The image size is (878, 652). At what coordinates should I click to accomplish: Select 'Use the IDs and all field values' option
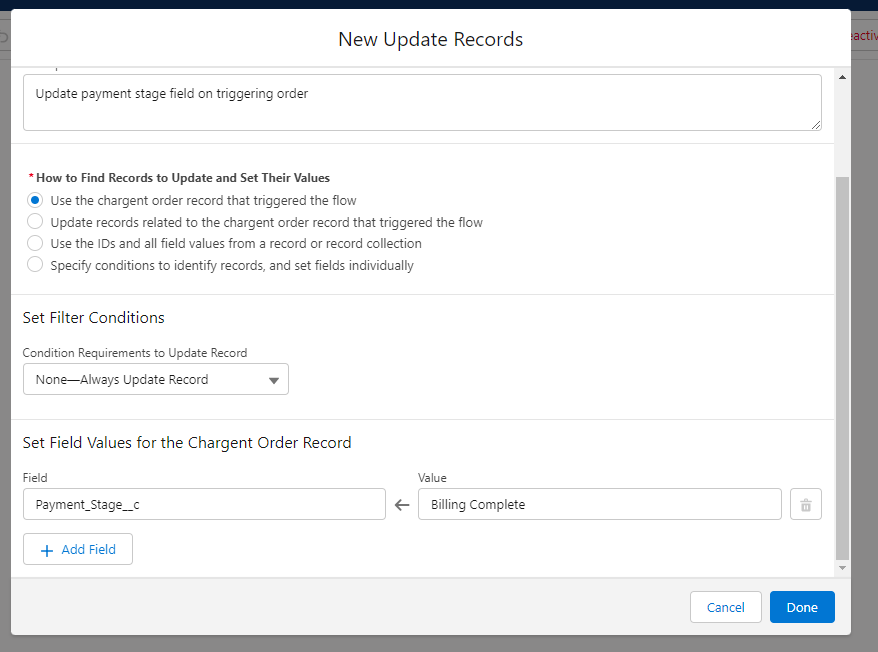pos(35,243)
